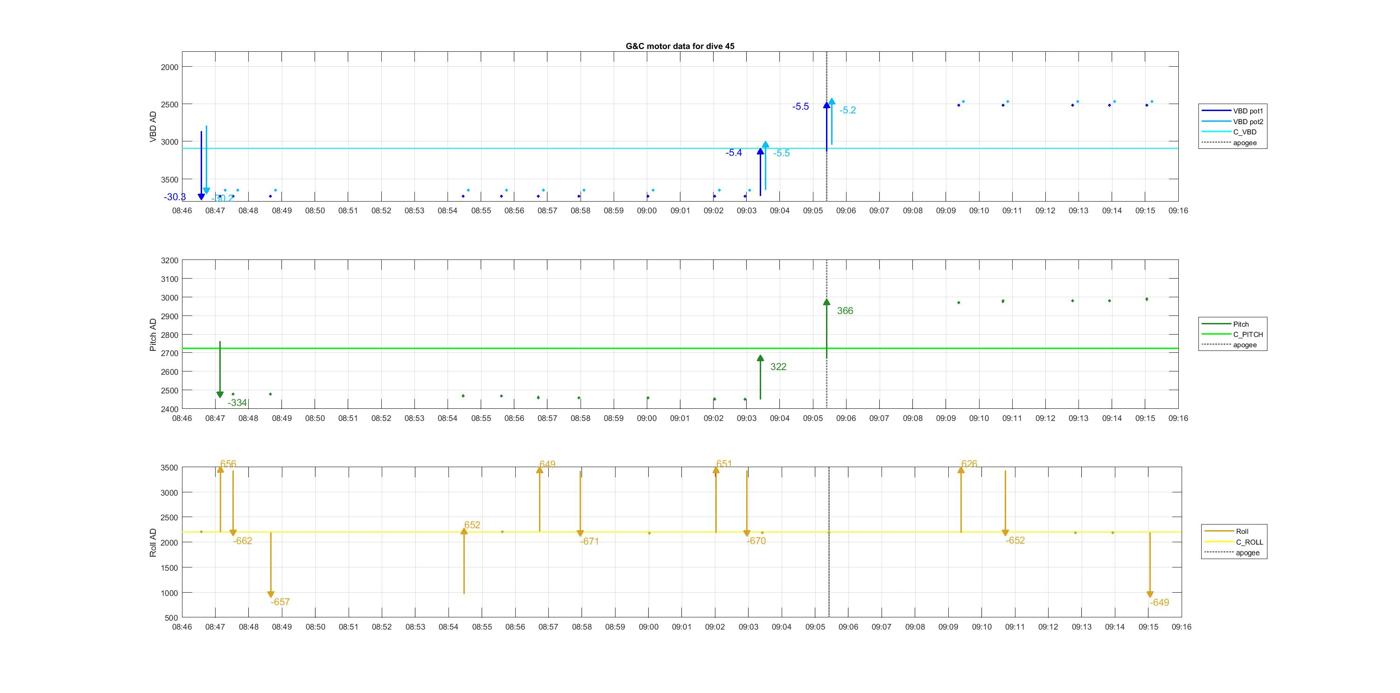This screenshot has width=1400, height=693.
Task: Click the 'Pitch AD' y-axis label
Action: tap(154, 335)
